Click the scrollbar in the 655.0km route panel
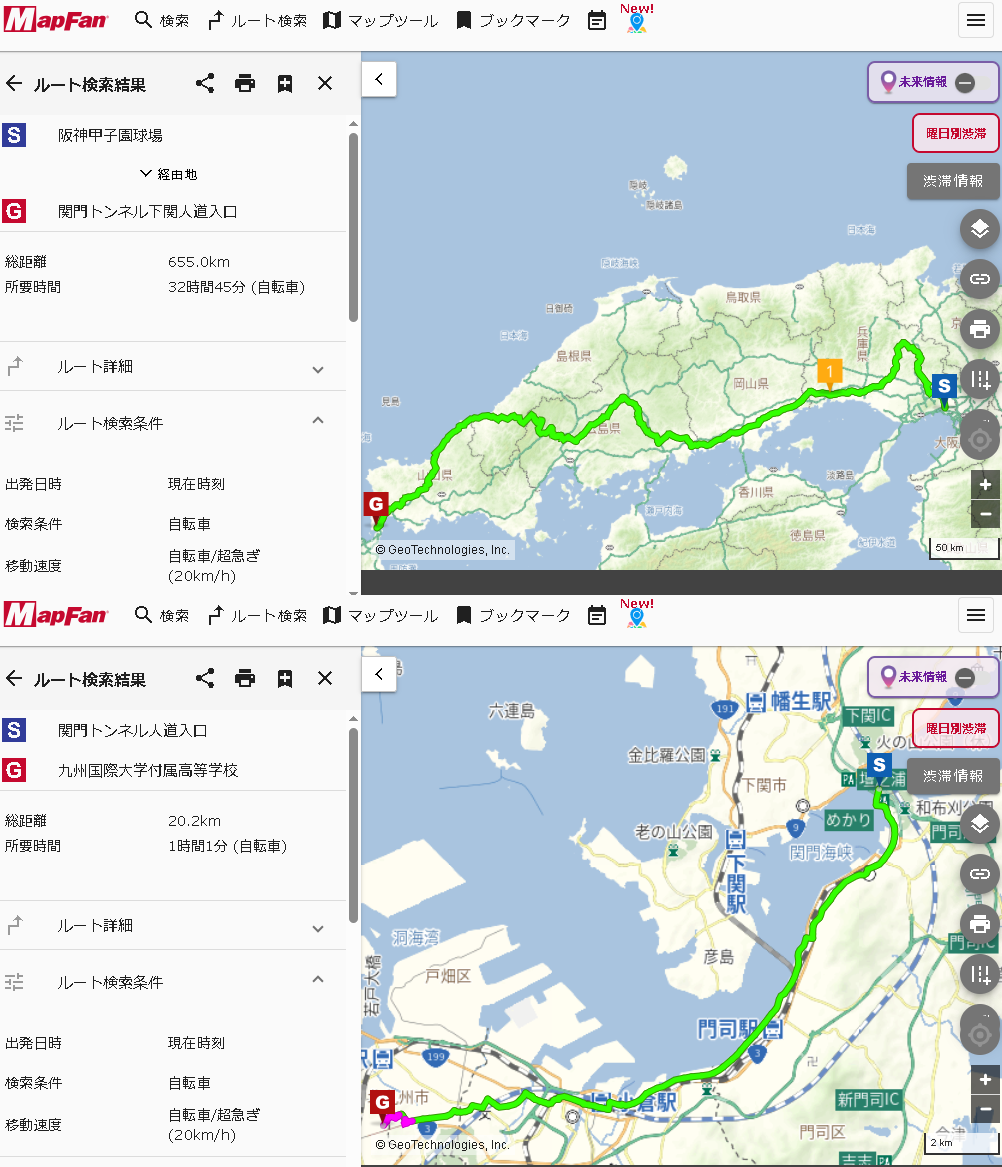 [x=353, y=225]
